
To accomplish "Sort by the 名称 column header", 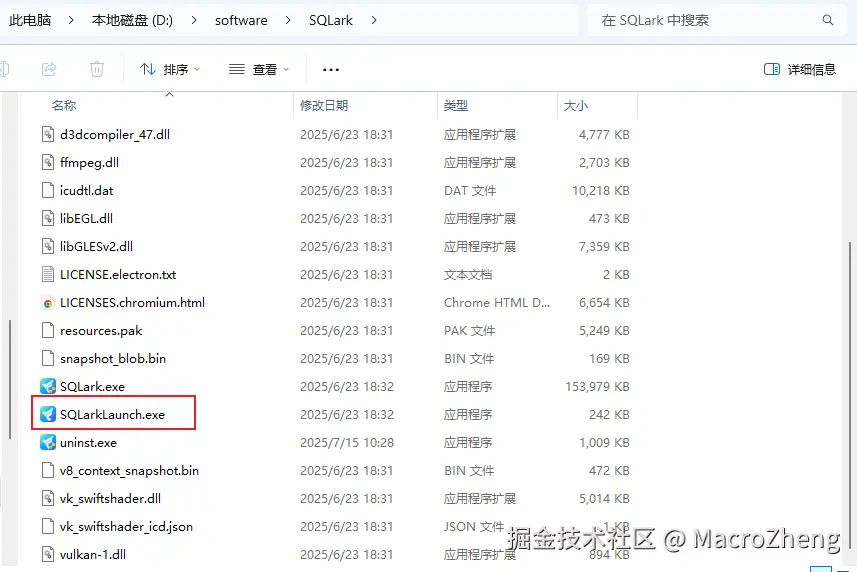I will [x=64, y=105].
